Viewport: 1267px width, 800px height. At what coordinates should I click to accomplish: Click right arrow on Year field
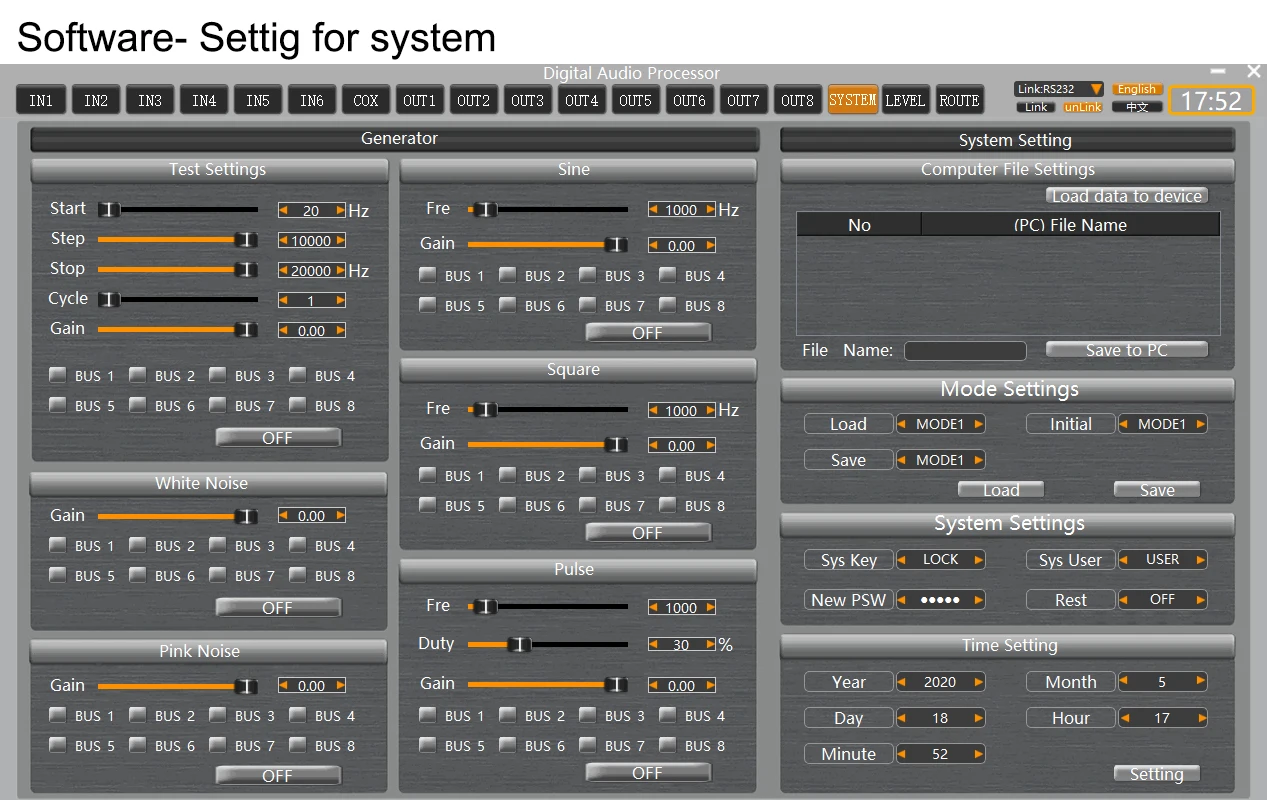click(x=978, y=682)
